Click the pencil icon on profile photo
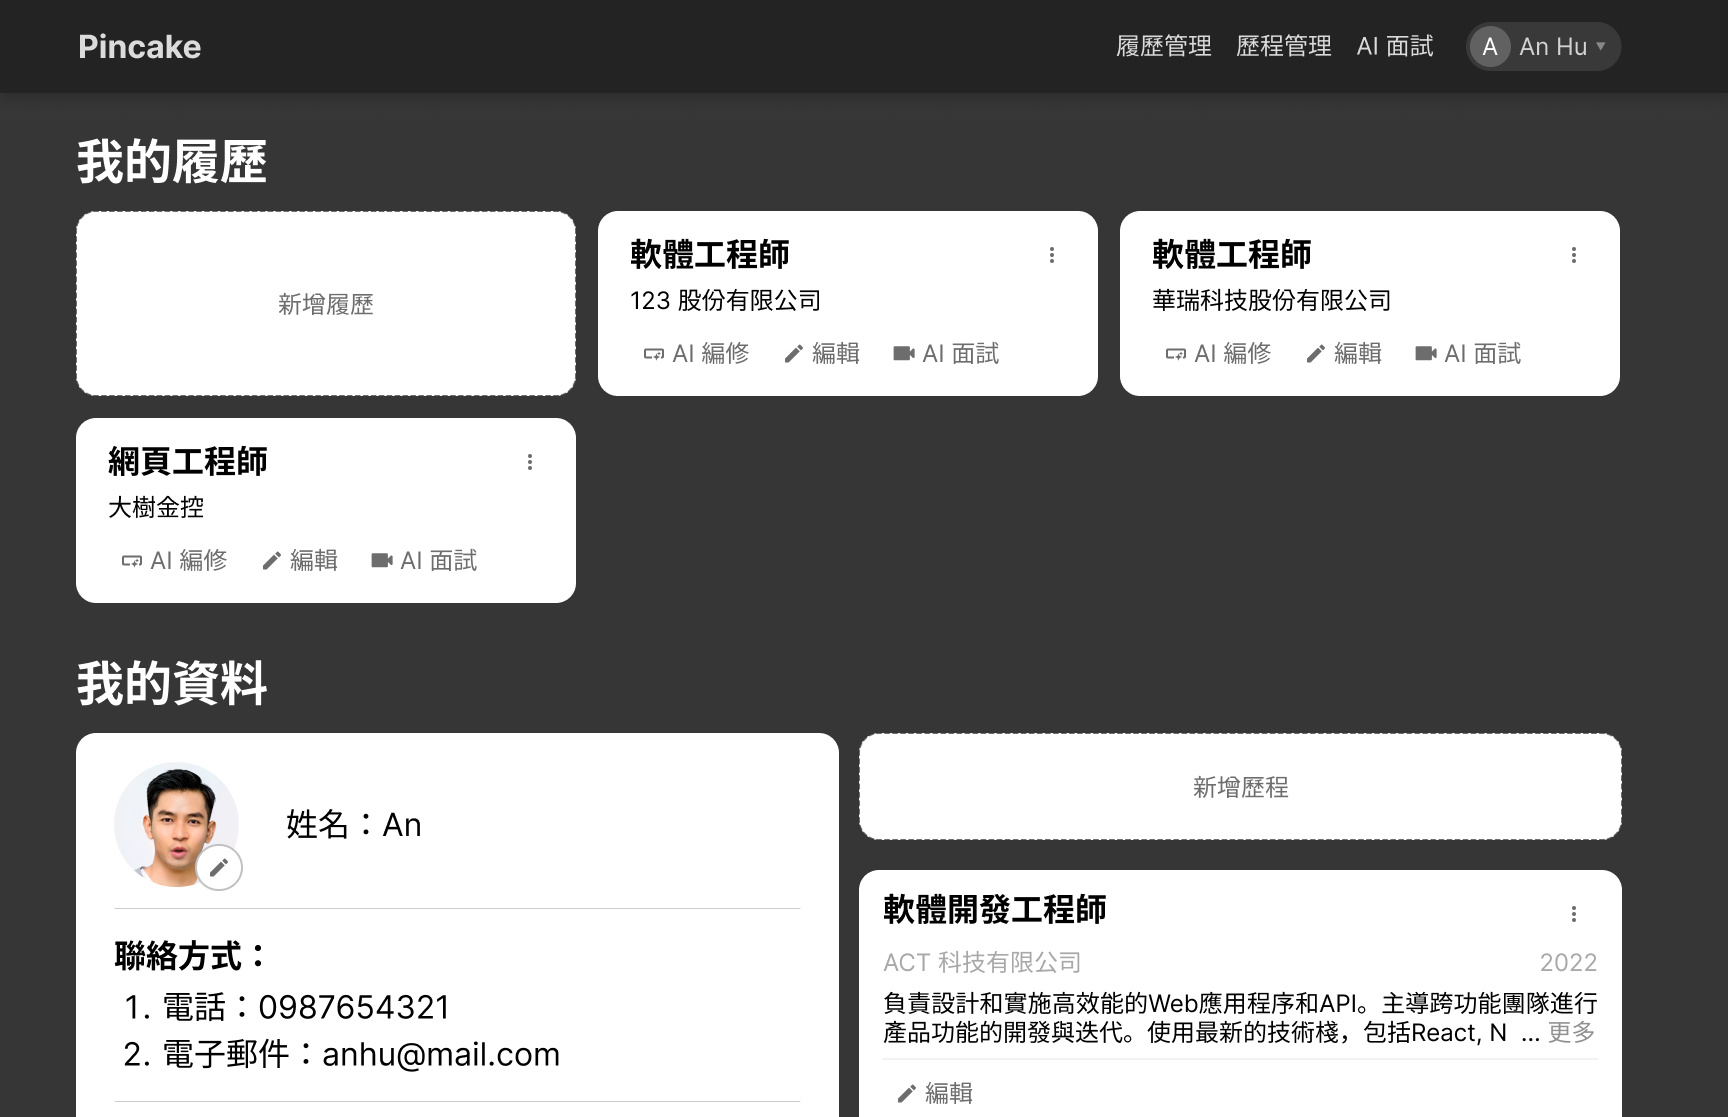Viewport: 1728px width, 1117px height. tap(219, 868)
